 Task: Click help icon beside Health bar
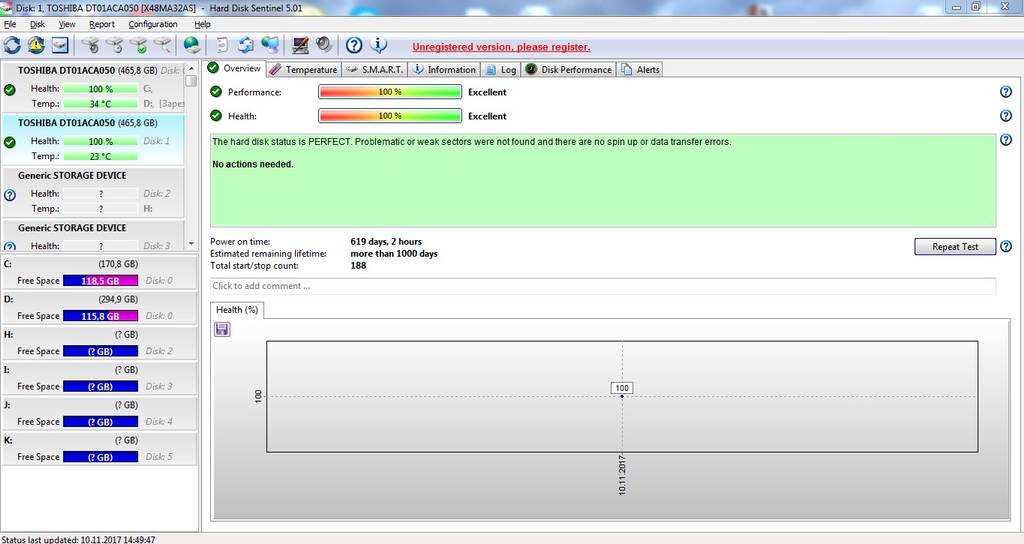(x=1006, y=116)
